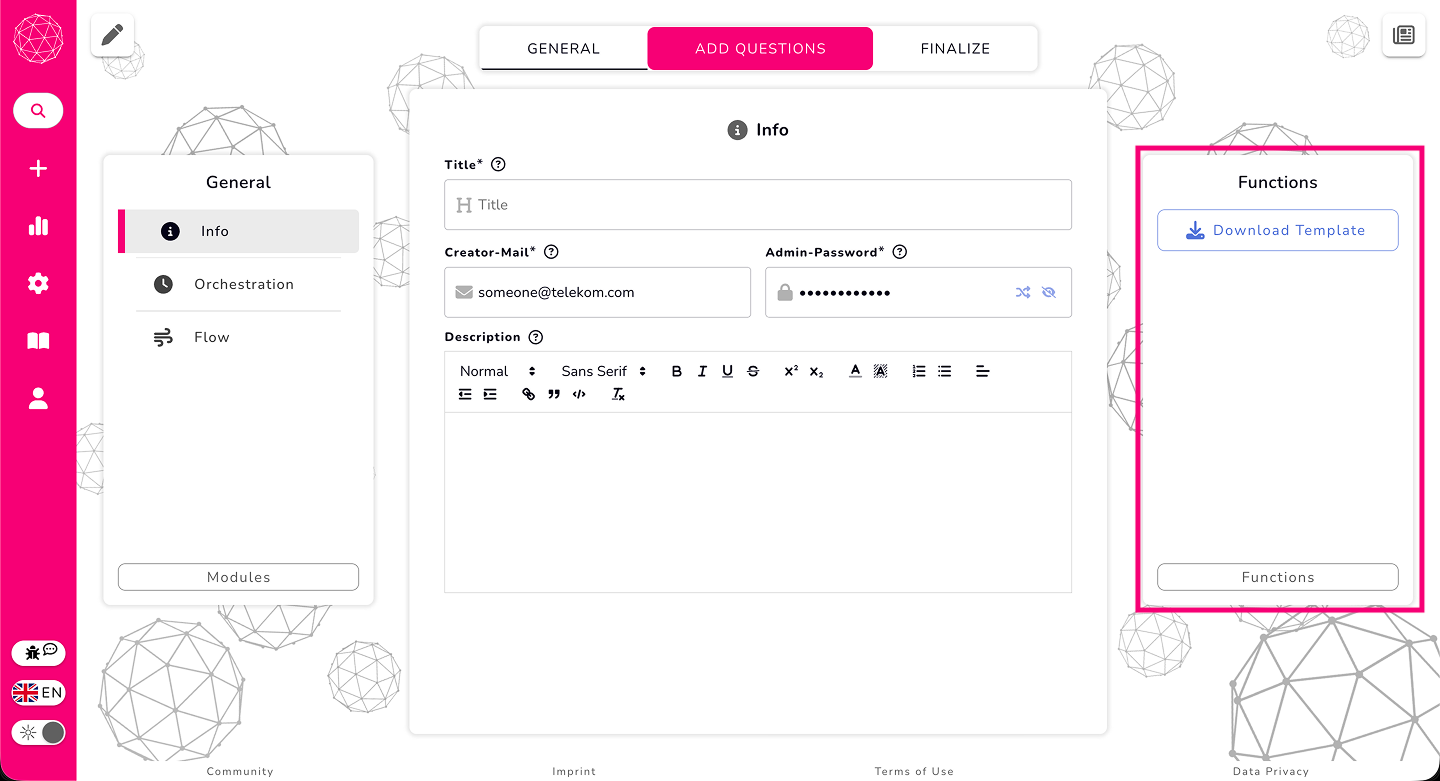Select the search icon in the sidebar
Image resolution: width=1440 pixels, height=781 pixels.
tap(37, 110)
